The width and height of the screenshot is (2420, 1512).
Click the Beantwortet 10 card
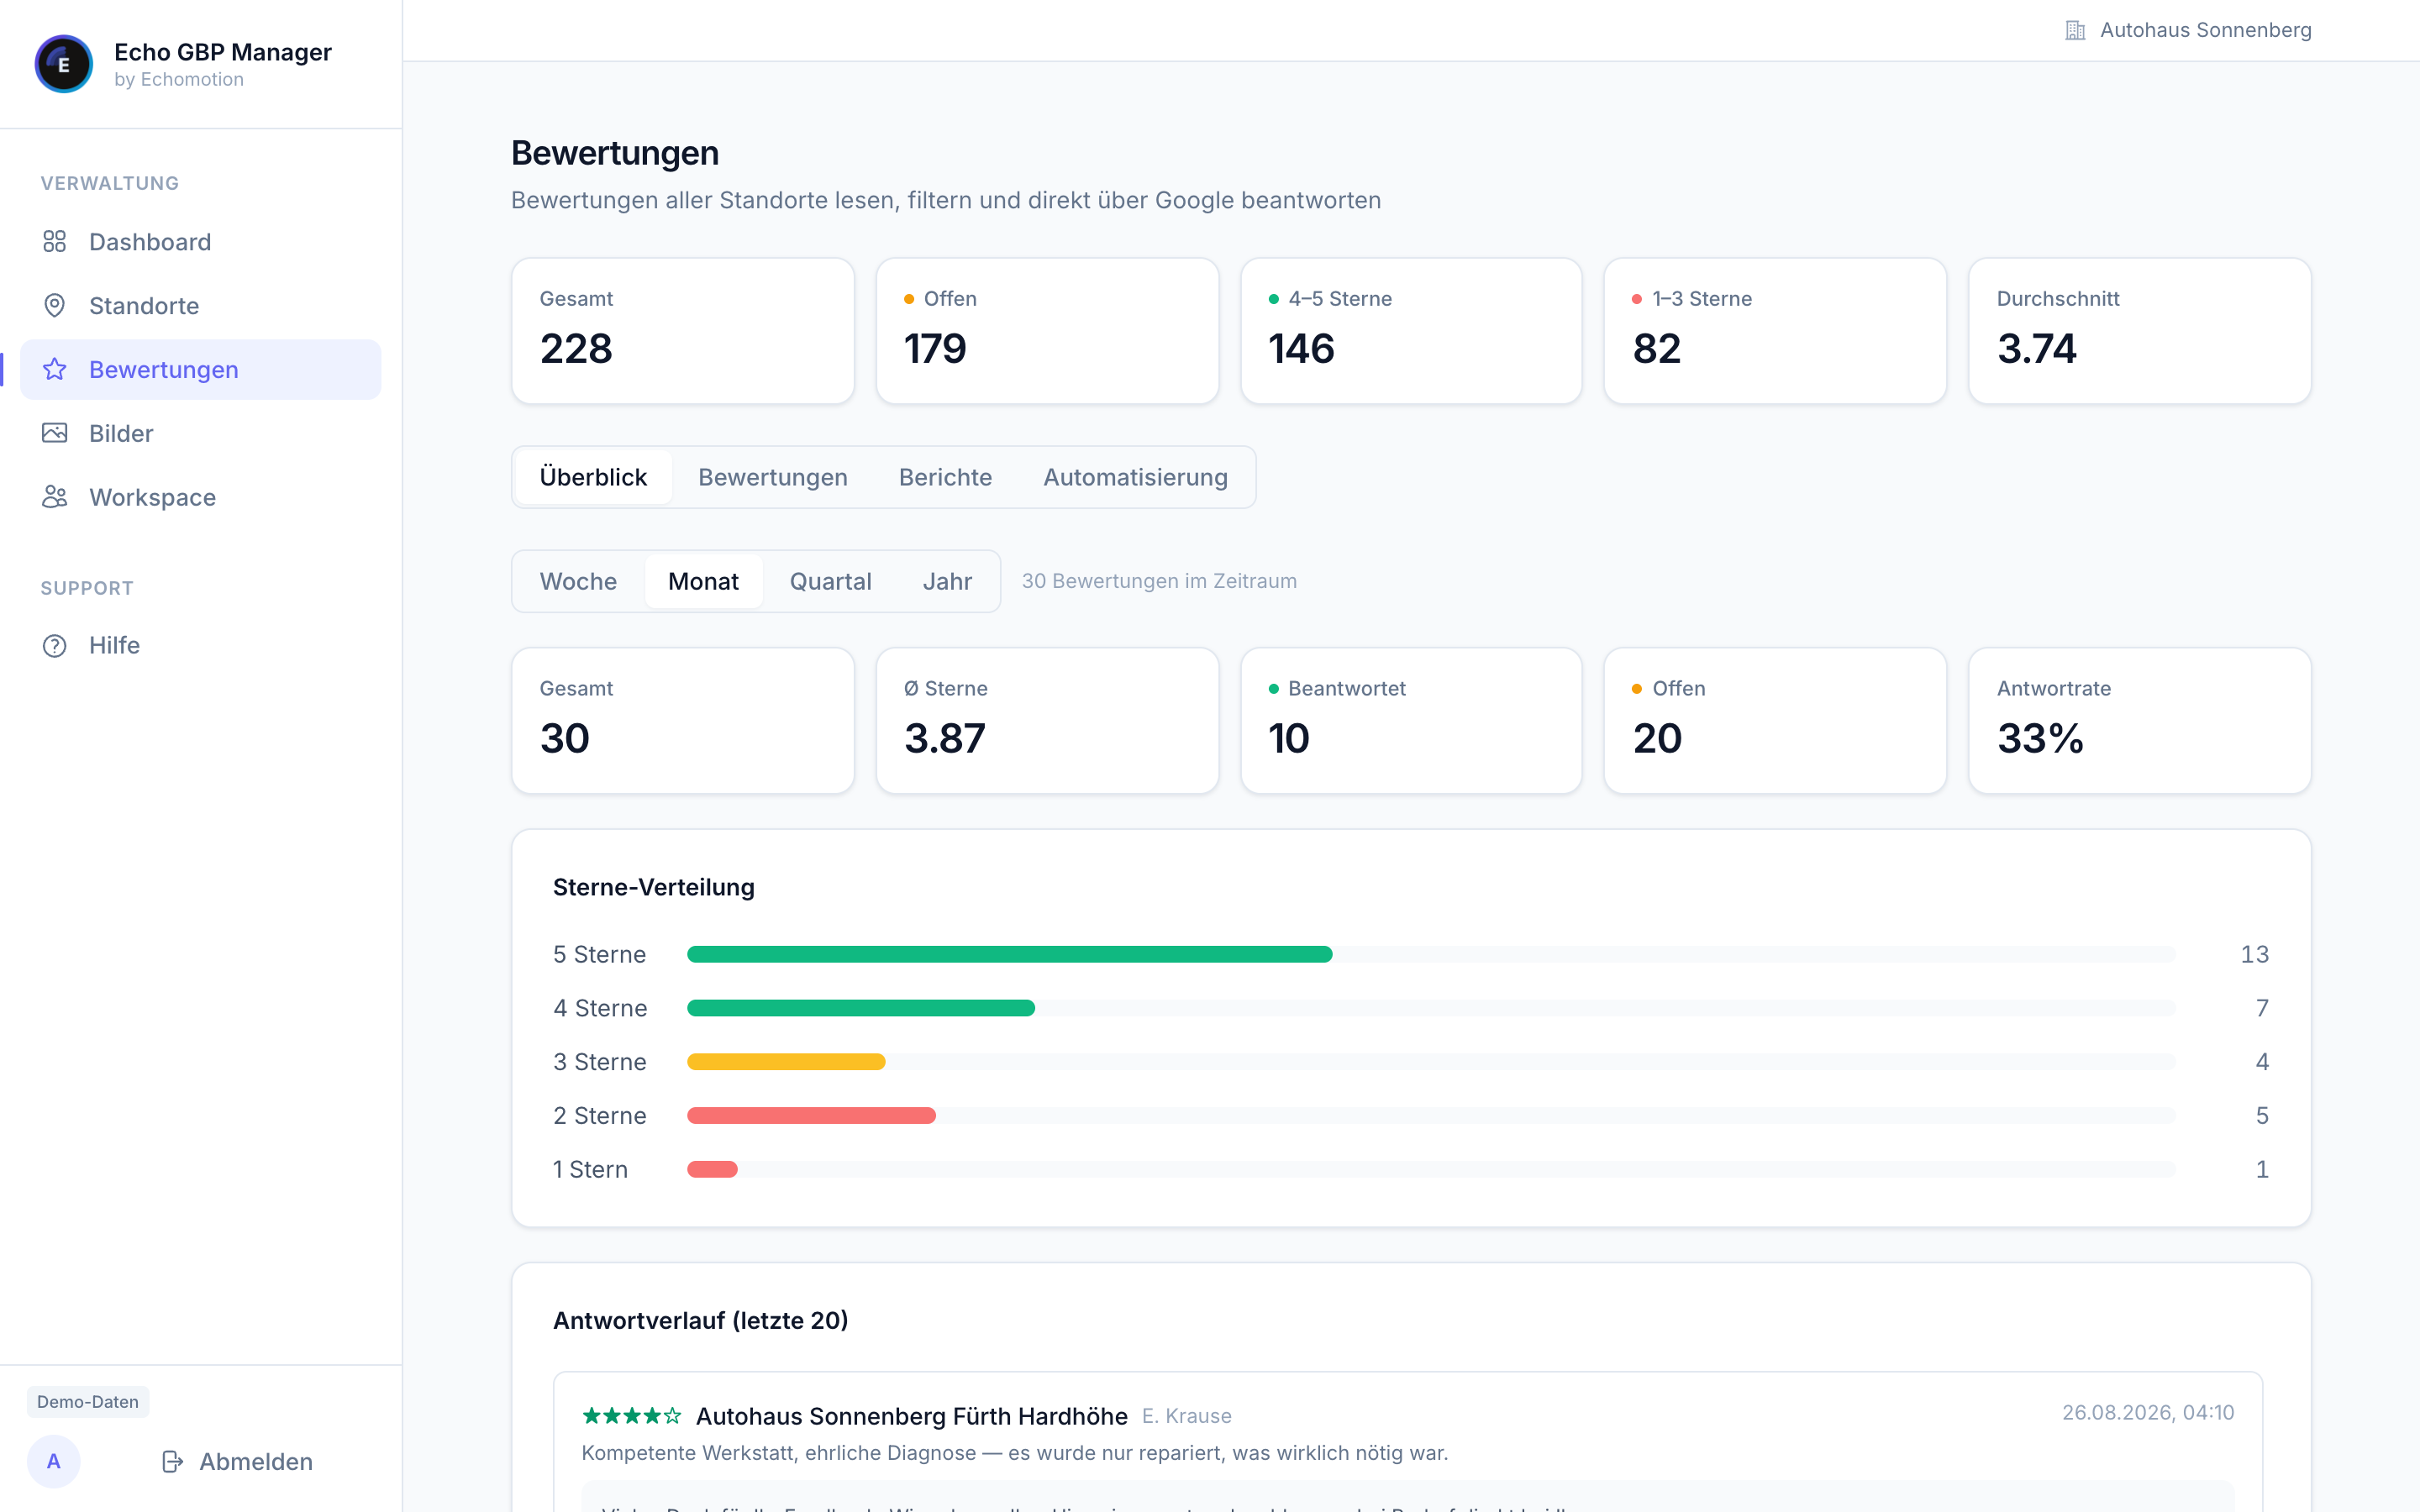pos(1411,721)
